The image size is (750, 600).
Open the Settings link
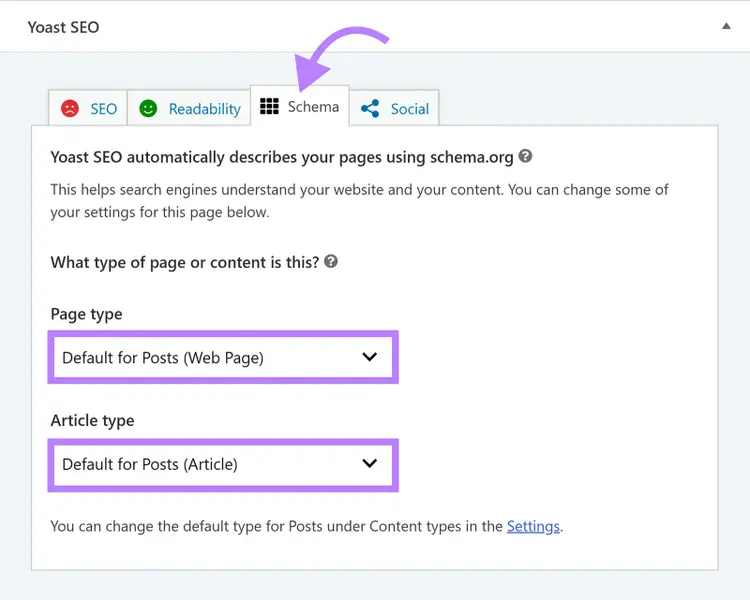pyautogui.click(x=533, y=526)
